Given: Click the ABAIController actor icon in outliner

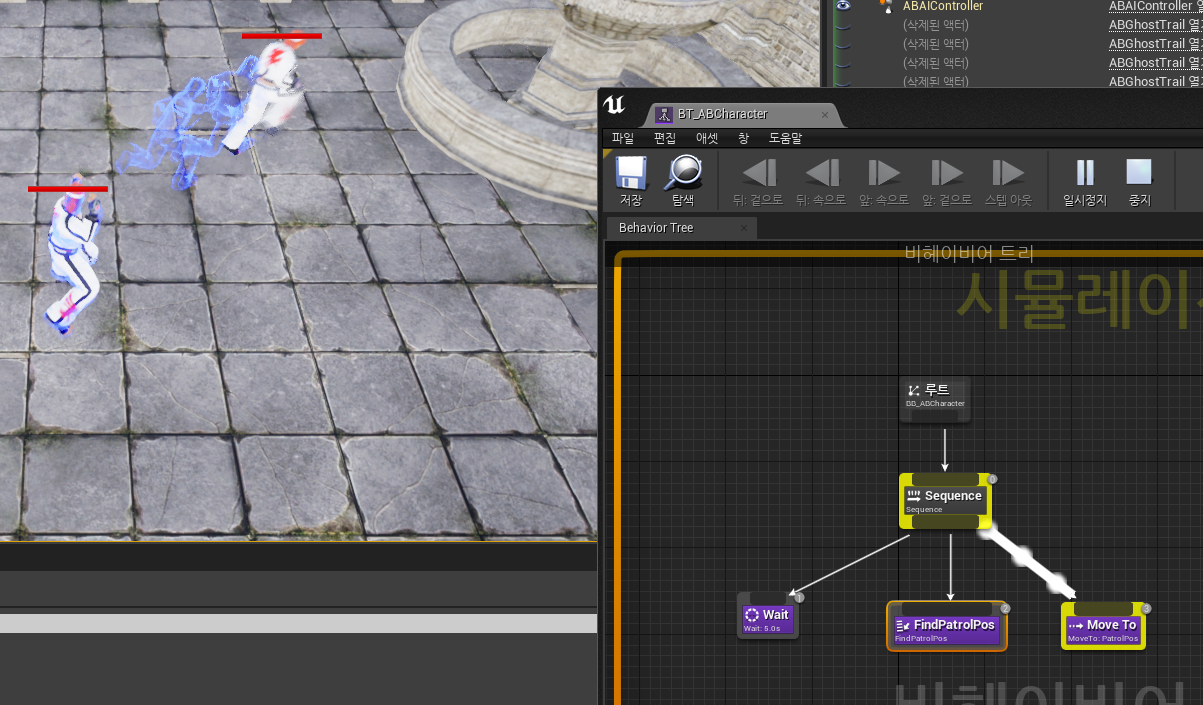Looking at the screenshot, I should (x=885, y=6).
